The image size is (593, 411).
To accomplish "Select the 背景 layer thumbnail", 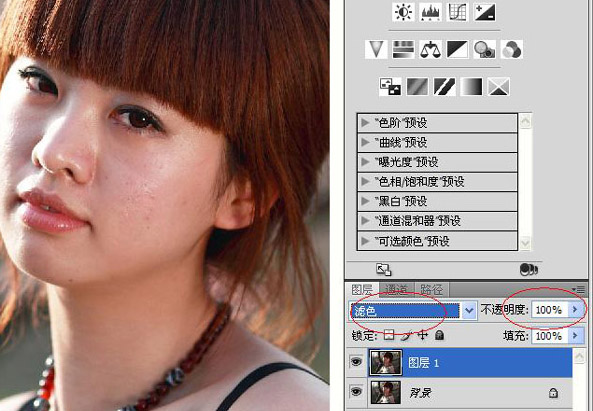I will coord(386,392).
